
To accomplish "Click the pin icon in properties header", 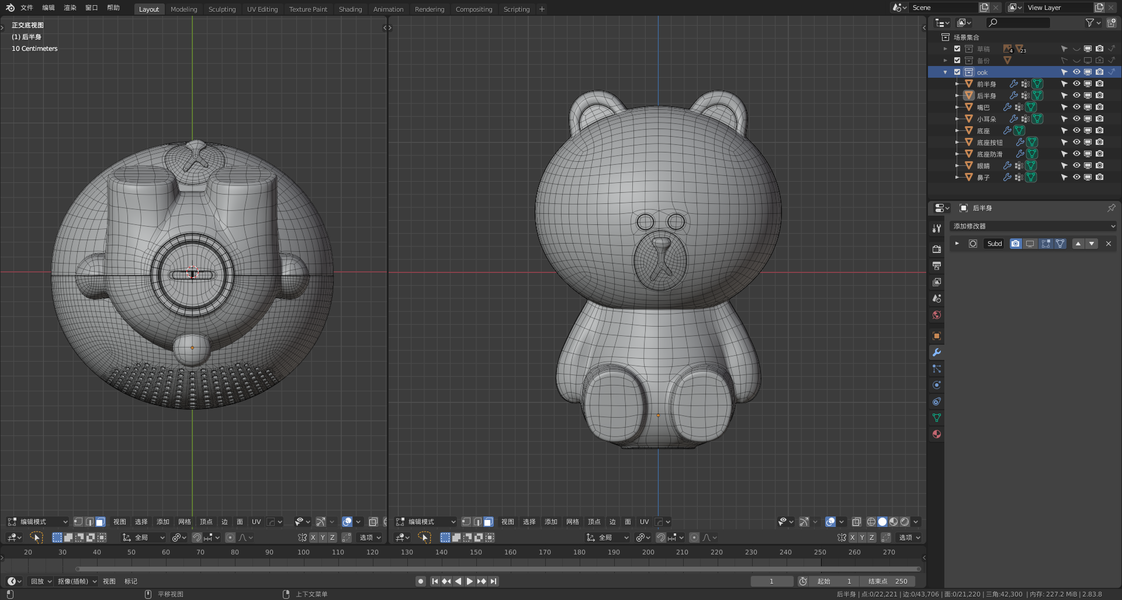I will (1111, 208).
